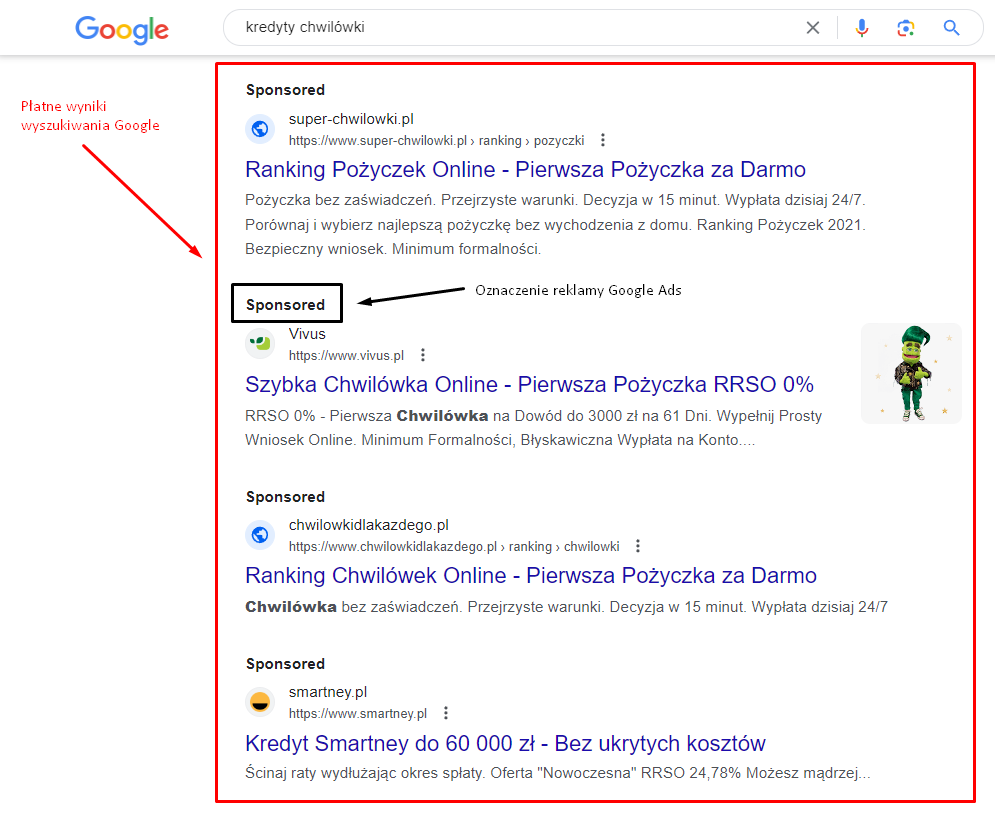Click the super-chwilowki.pl ranking pozyczki URL

point(437,141)
